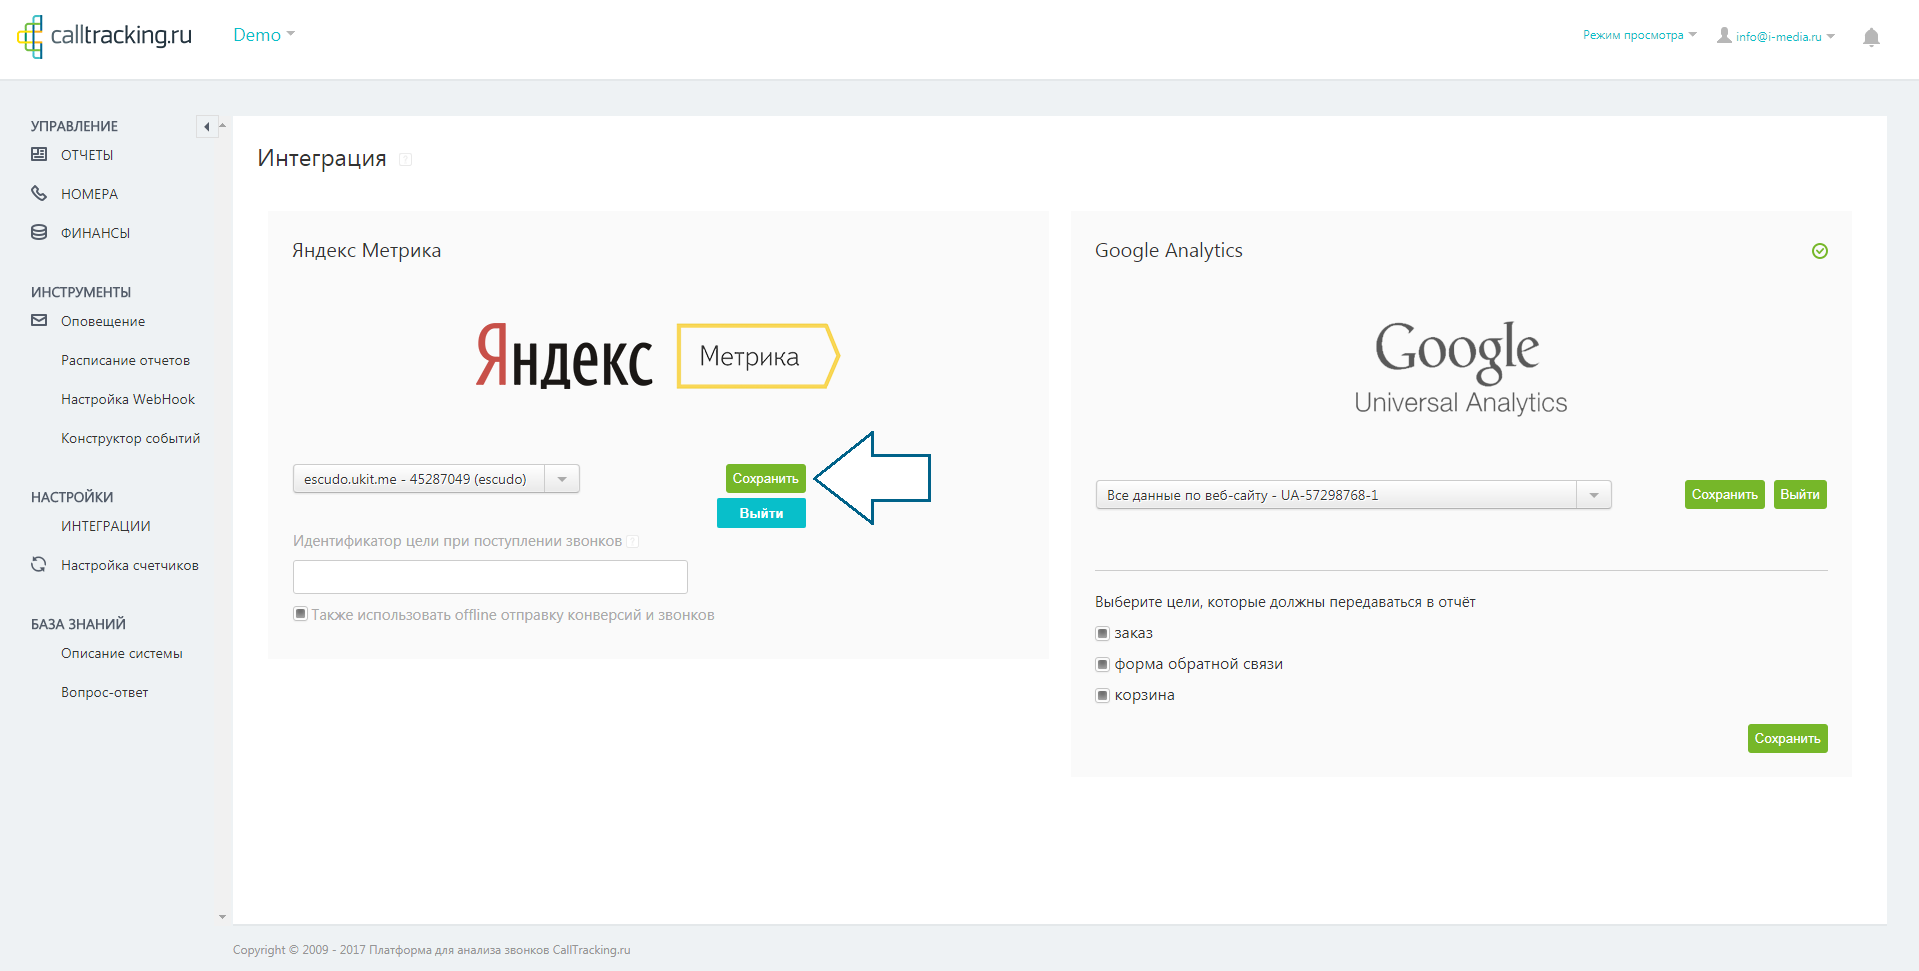Click the Copyright footer text

[431, 950]
